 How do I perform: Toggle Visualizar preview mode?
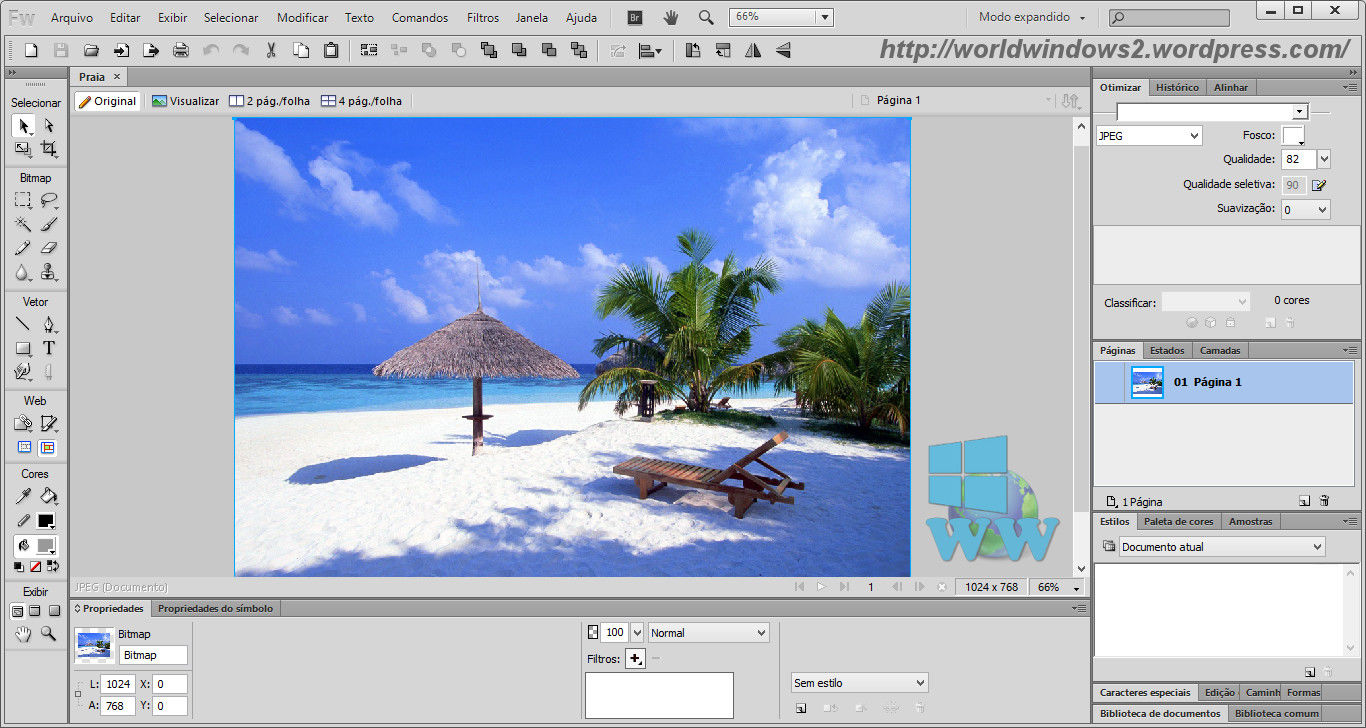coord(186,101)
